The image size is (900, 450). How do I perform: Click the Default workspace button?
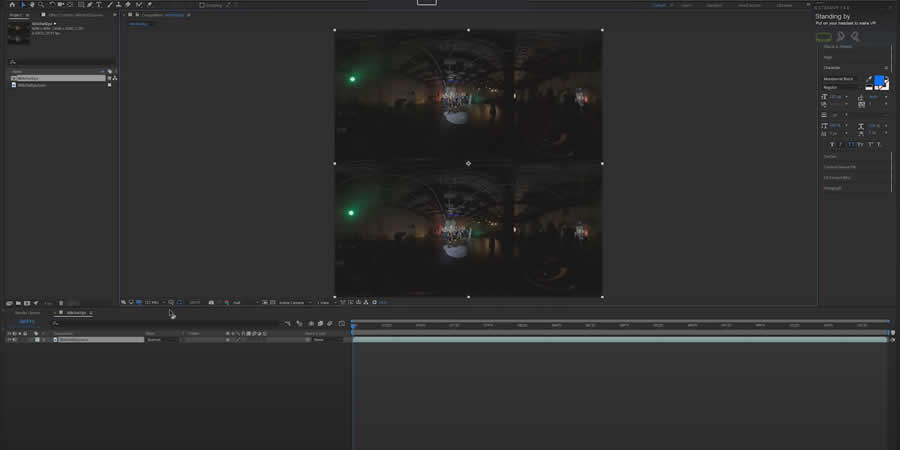(659, 5)
